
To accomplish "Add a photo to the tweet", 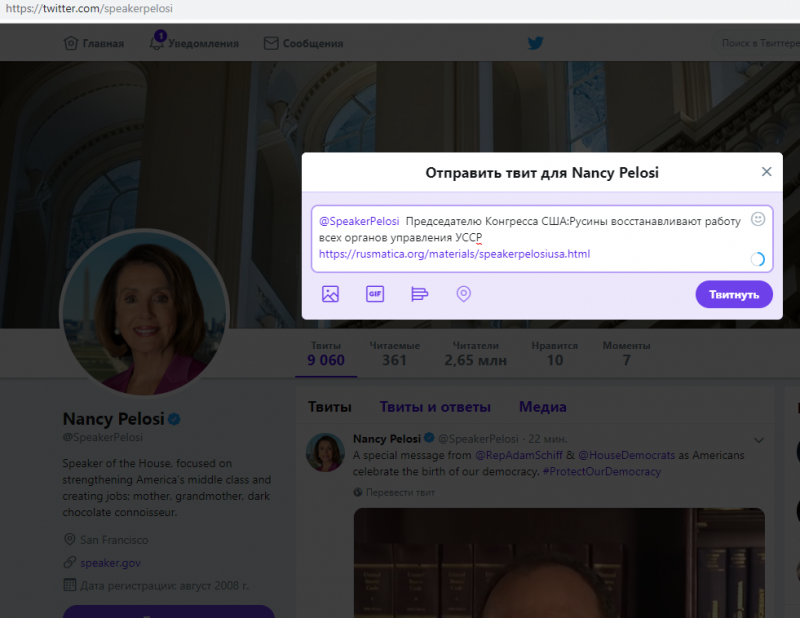I will [x=330, y=294].
